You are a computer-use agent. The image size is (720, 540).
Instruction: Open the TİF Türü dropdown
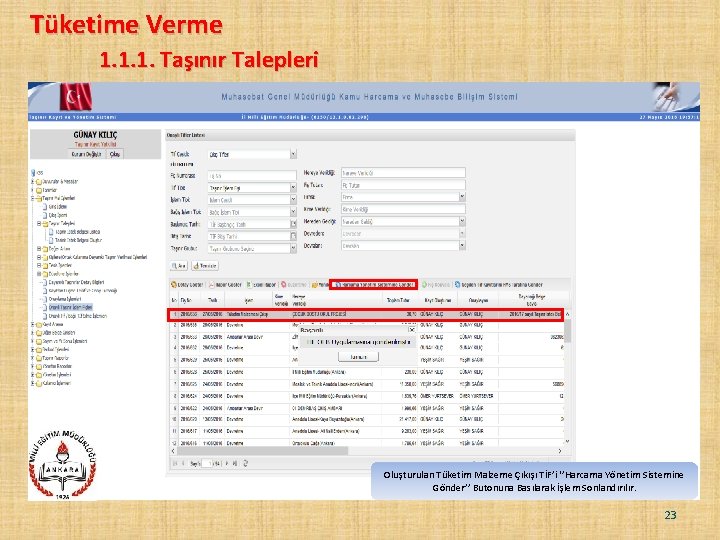(293, 188)
